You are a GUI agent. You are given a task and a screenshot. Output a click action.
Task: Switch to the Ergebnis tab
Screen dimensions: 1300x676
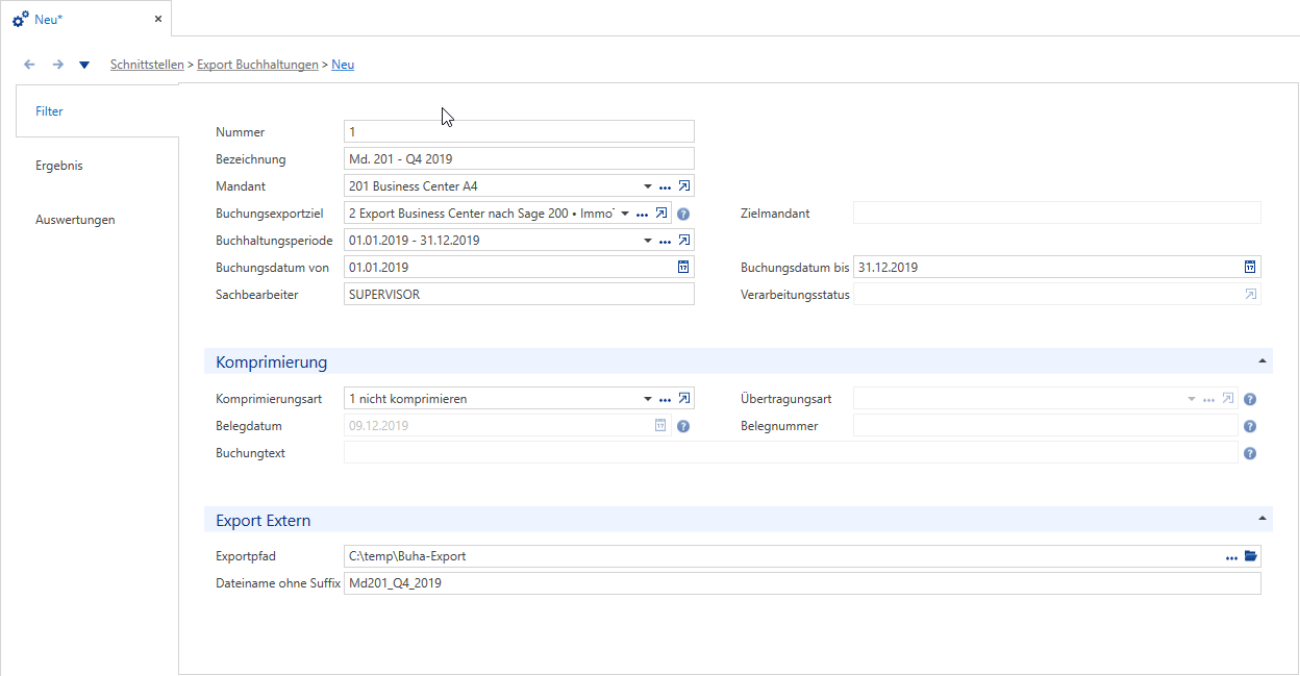tap(59, 166)
